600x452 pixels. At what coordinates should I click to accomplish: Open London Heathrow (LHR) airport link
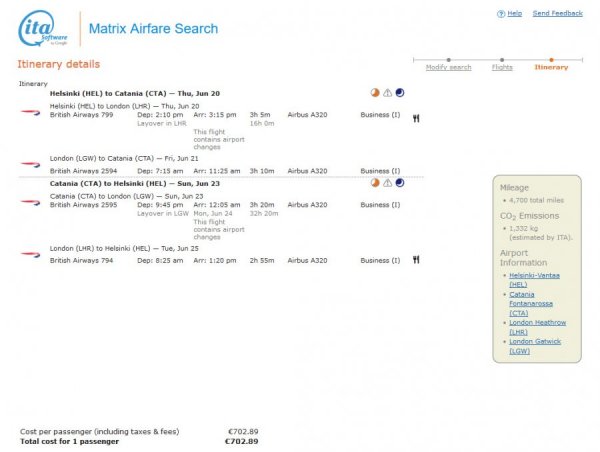click(x=535, y=327)
